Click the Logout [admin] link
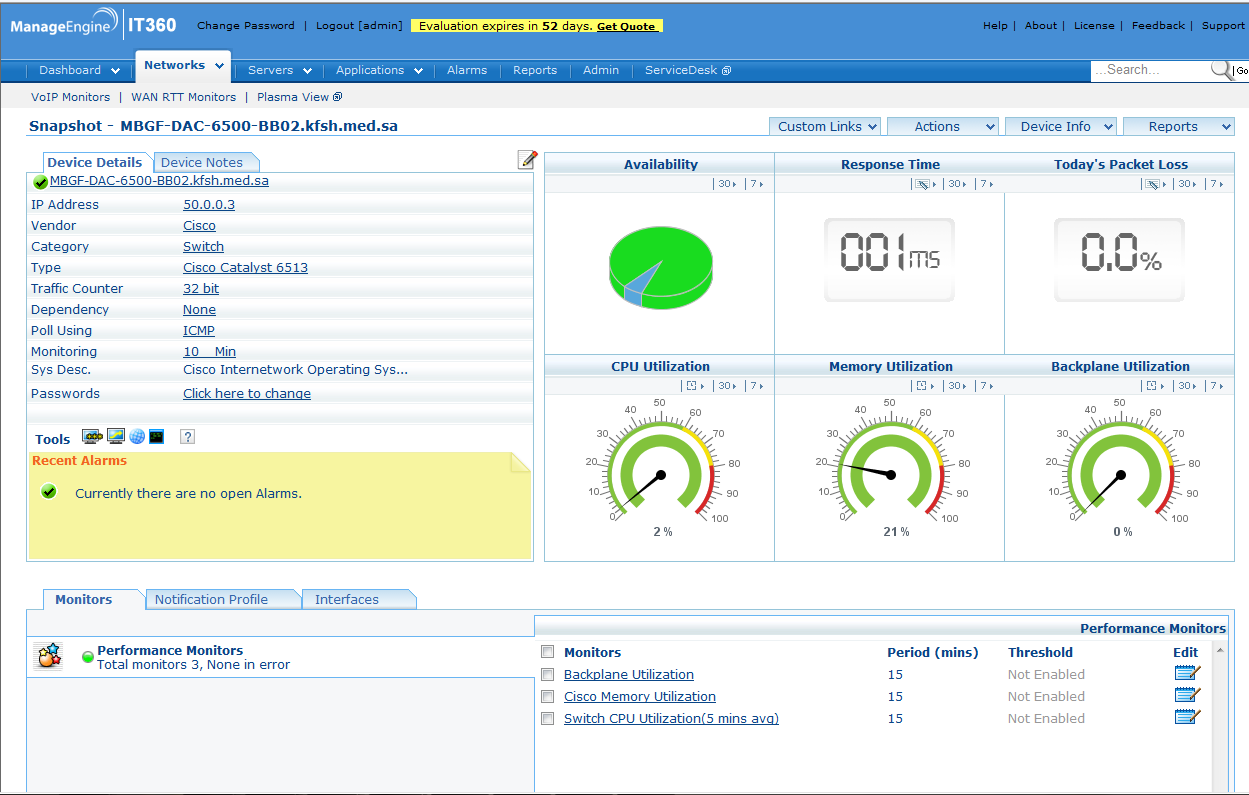This screenshot has width=1249, height=795. [359, 25]
